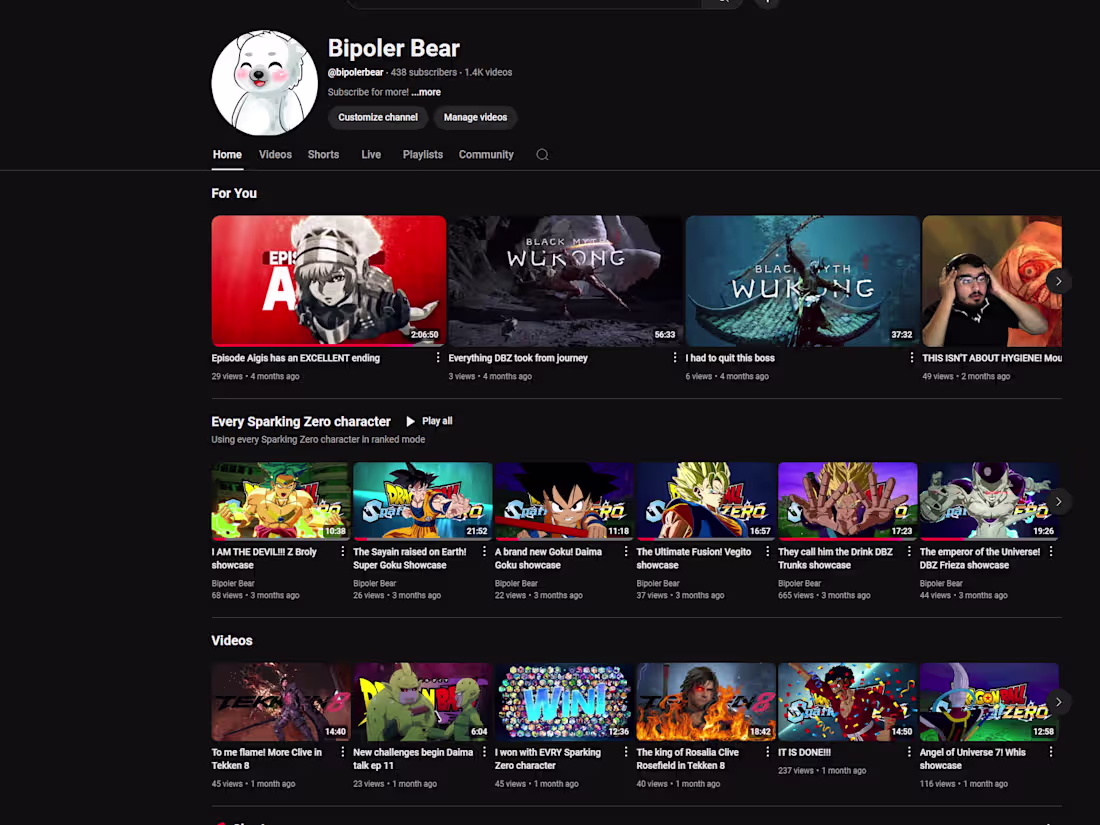The image size is (1100, 825).
Task: Switch to the Videos tab
Action: [x=275, y=154]
